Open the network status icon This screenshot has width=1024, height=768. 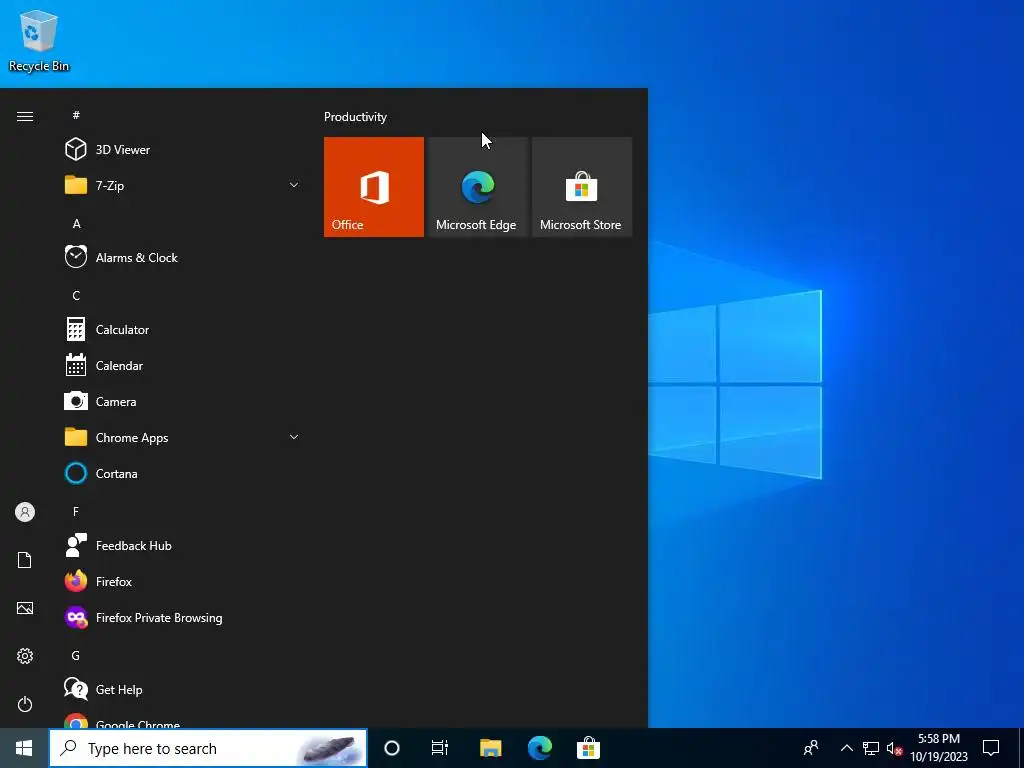(871, 748)
